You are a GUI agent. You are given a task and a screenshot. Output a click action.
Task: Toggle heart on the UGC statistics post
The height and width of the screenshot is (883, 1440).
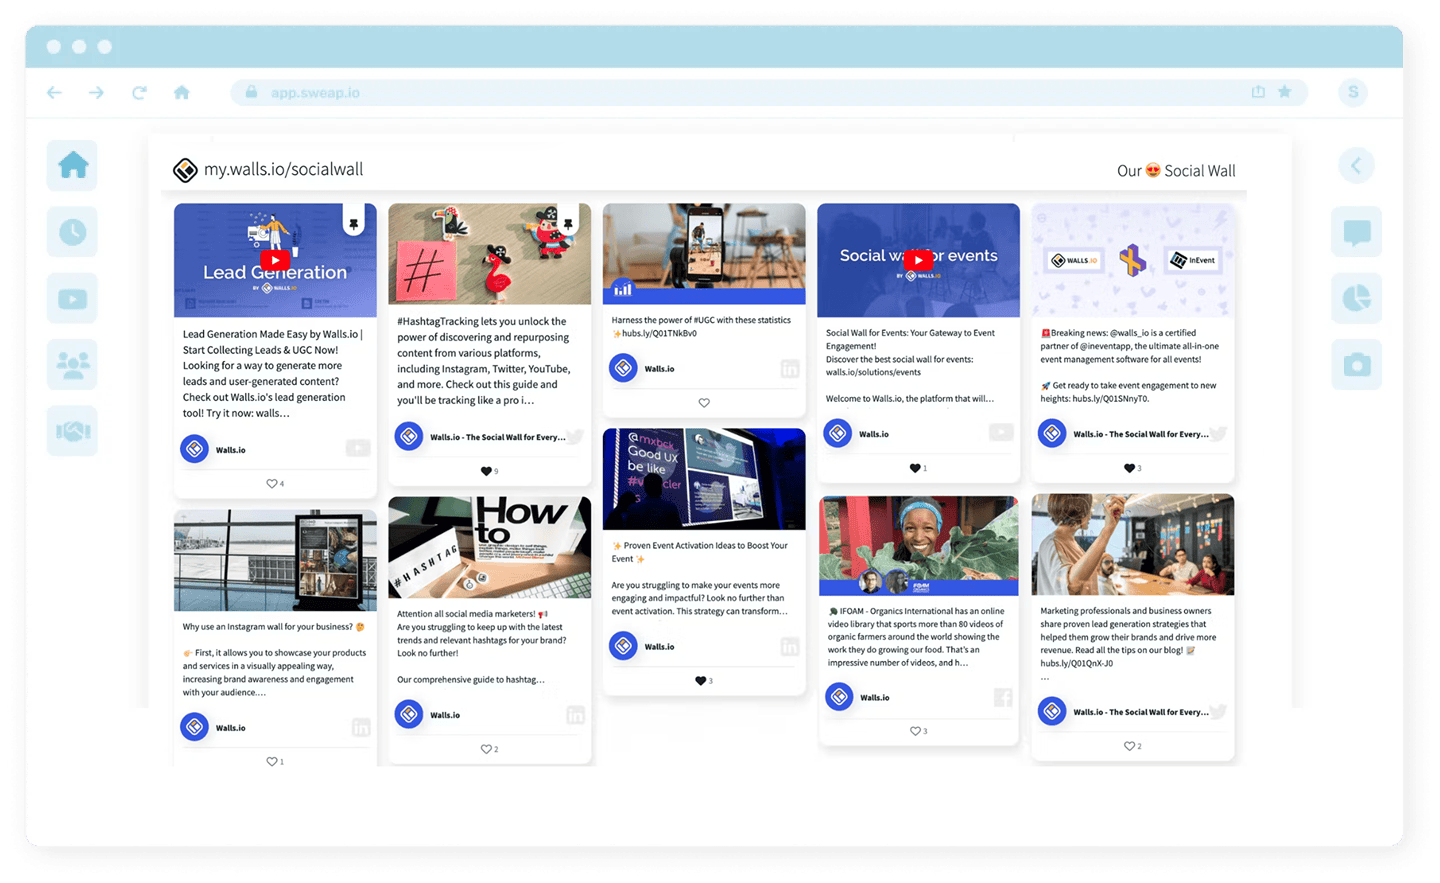(704, 403)
